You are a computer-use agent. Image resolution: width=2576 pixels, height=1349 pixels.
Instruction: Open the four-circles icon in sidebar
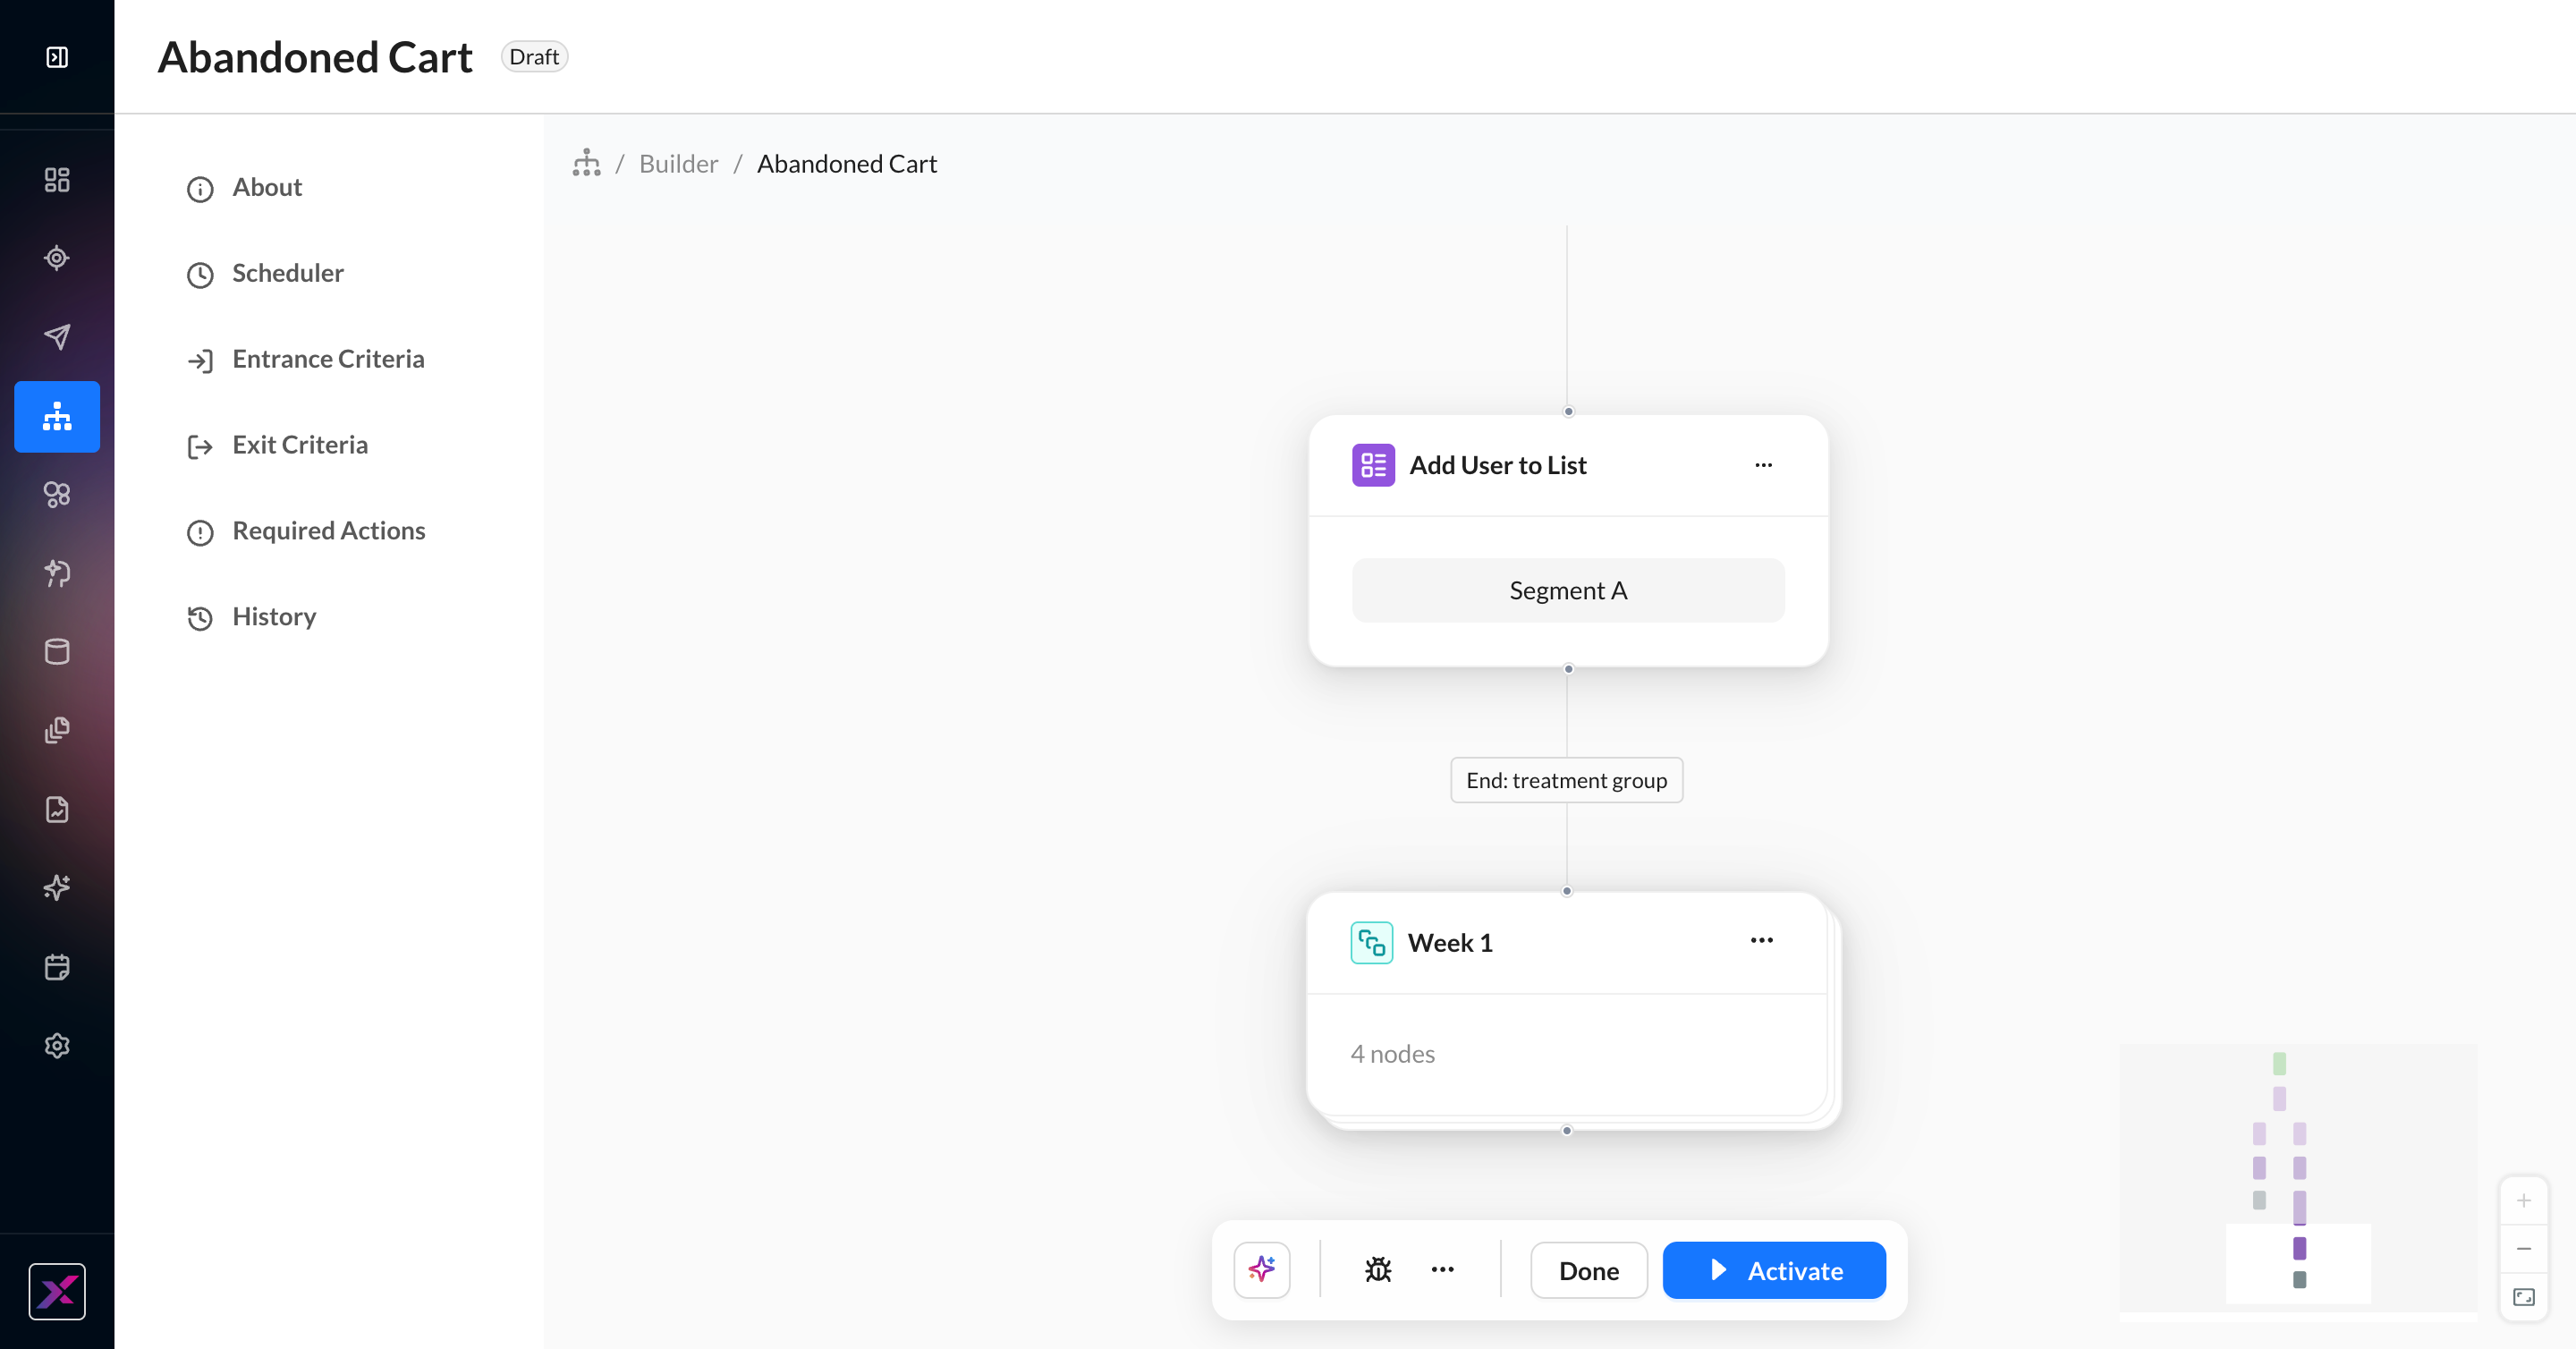[57, 495]
